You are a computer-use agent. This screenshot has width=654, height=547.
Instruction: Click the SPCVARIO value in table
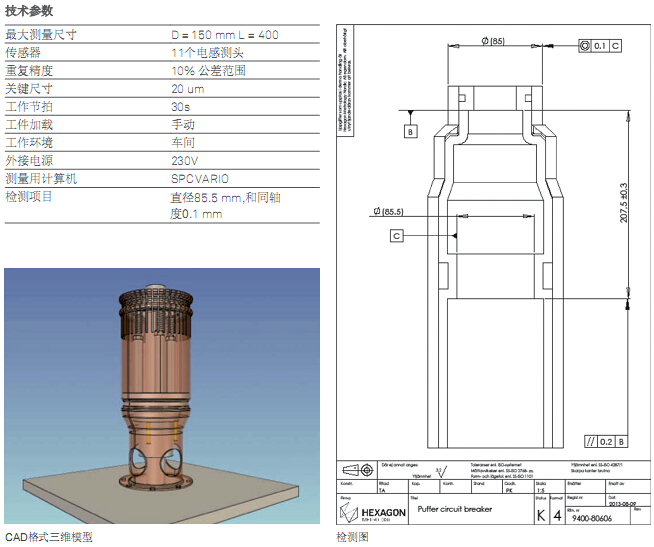[x=200, y=179]
